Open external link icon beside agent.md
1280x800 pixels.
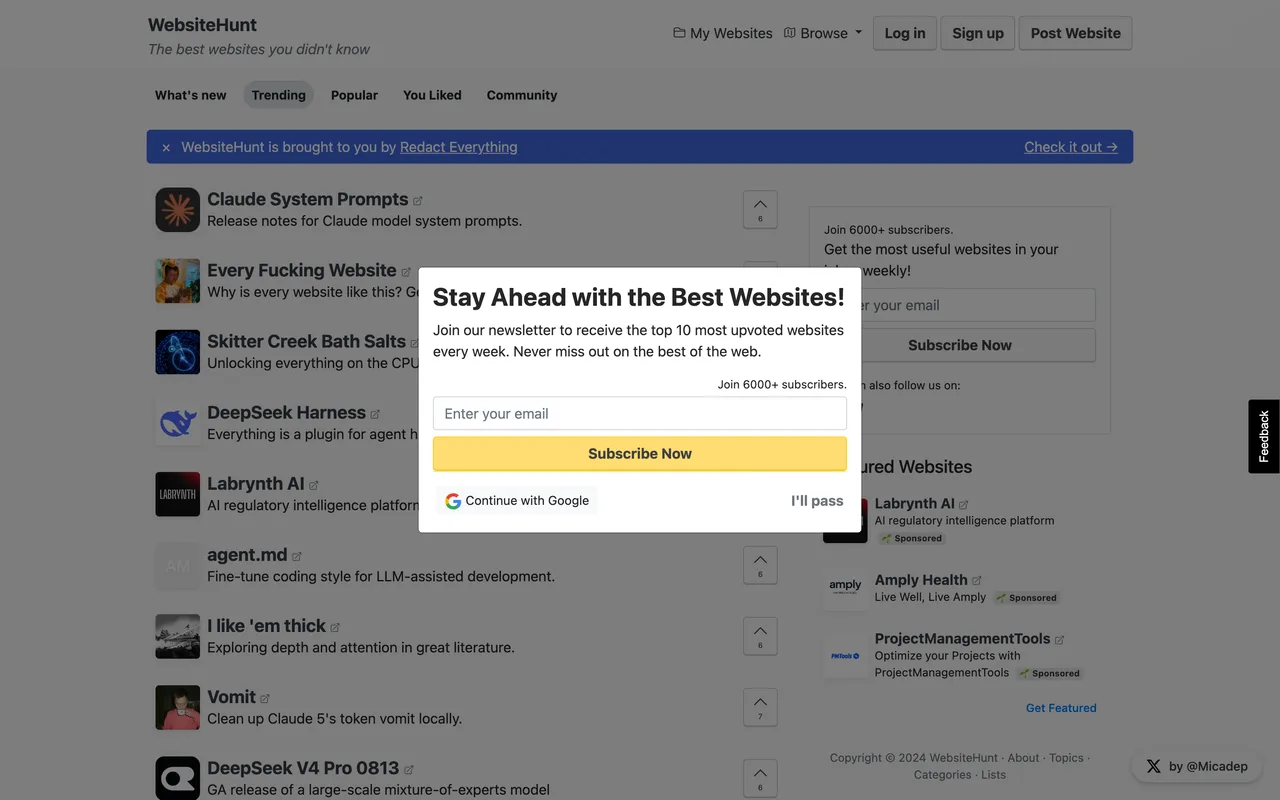(297, 556)
